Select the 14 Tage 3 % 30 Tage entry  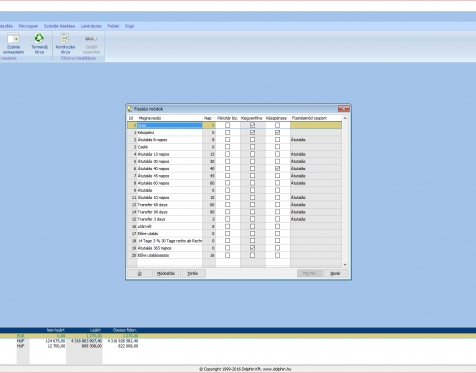click(170, 241)
